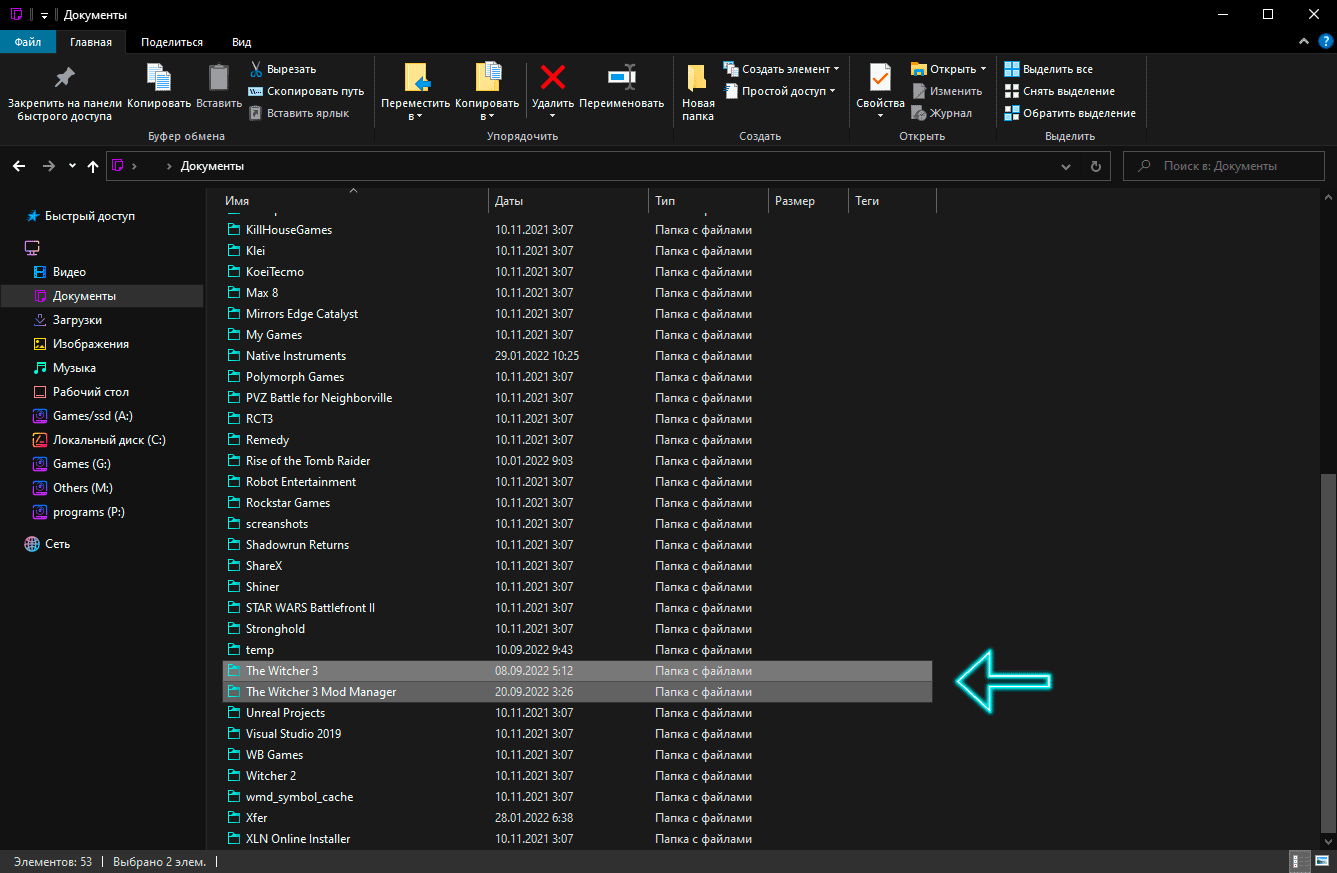This screenshot has height=873, width=1337.
Task: Click the Документы address bar path
Action: point(212,166)
